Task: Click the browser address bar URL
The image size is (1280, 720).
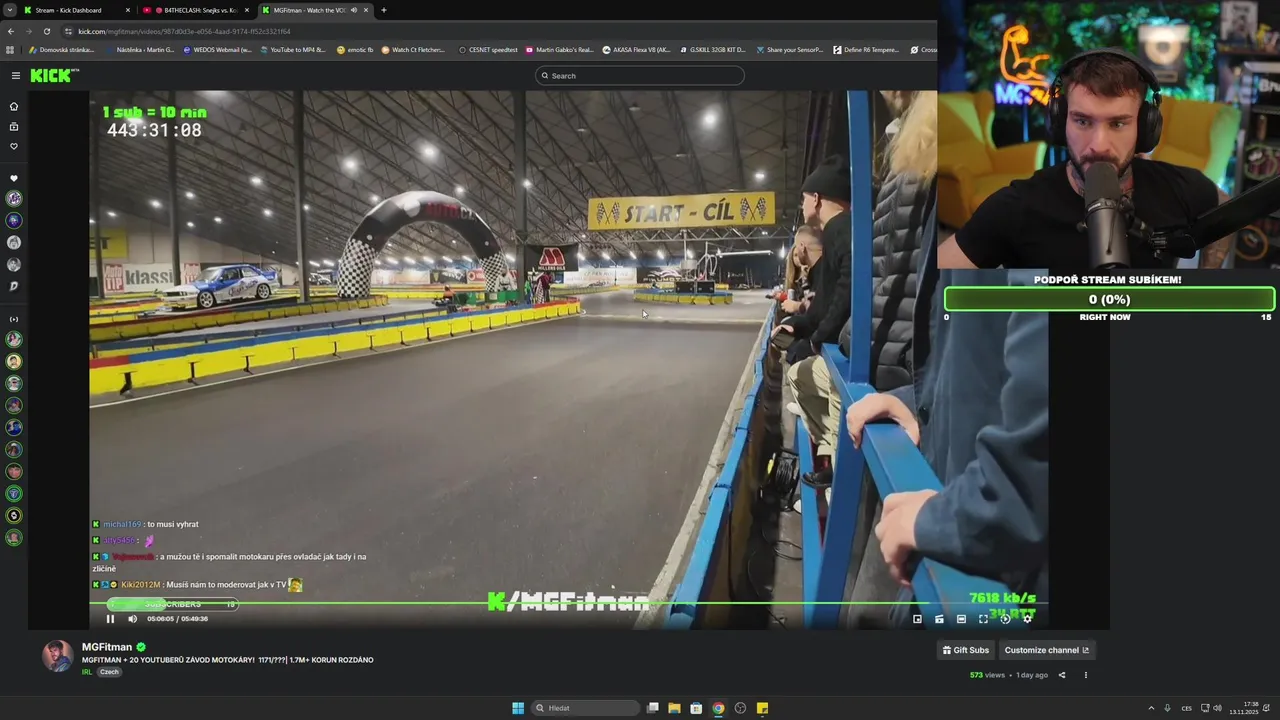Action: (x=184, y=31)
